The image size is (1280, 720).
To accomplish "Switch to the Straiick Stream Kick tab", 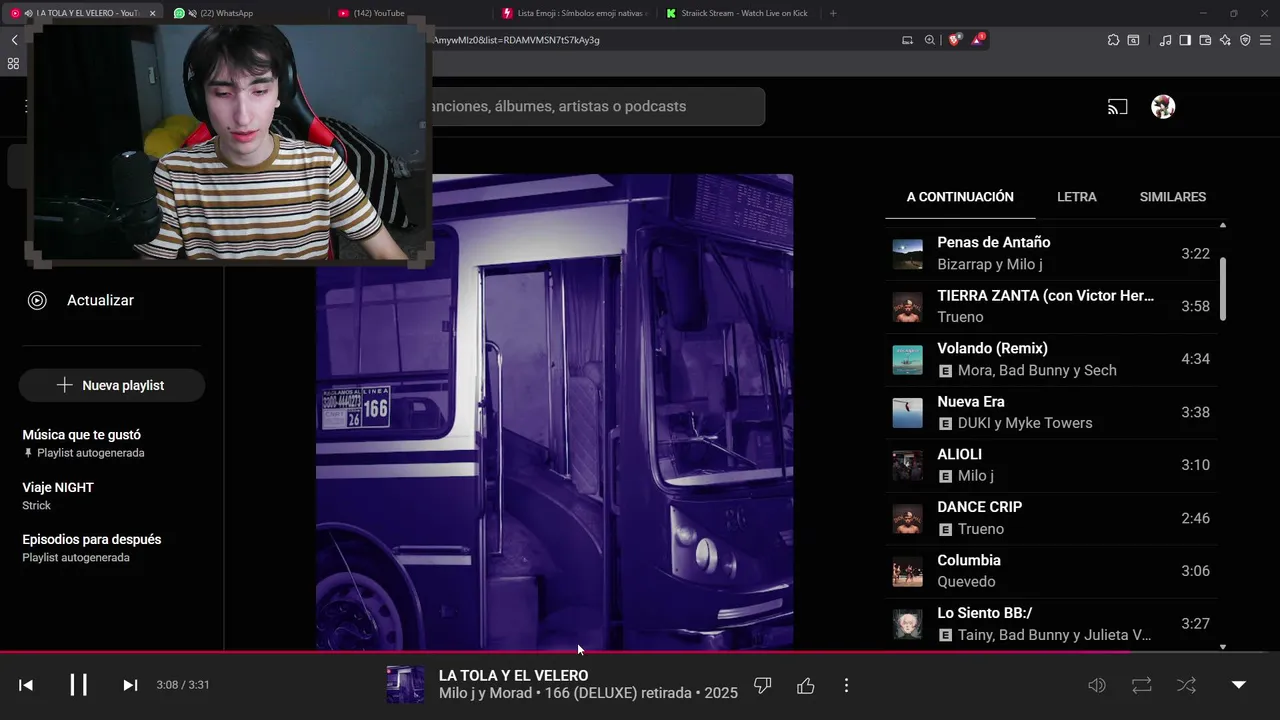I will click(738, 13).
